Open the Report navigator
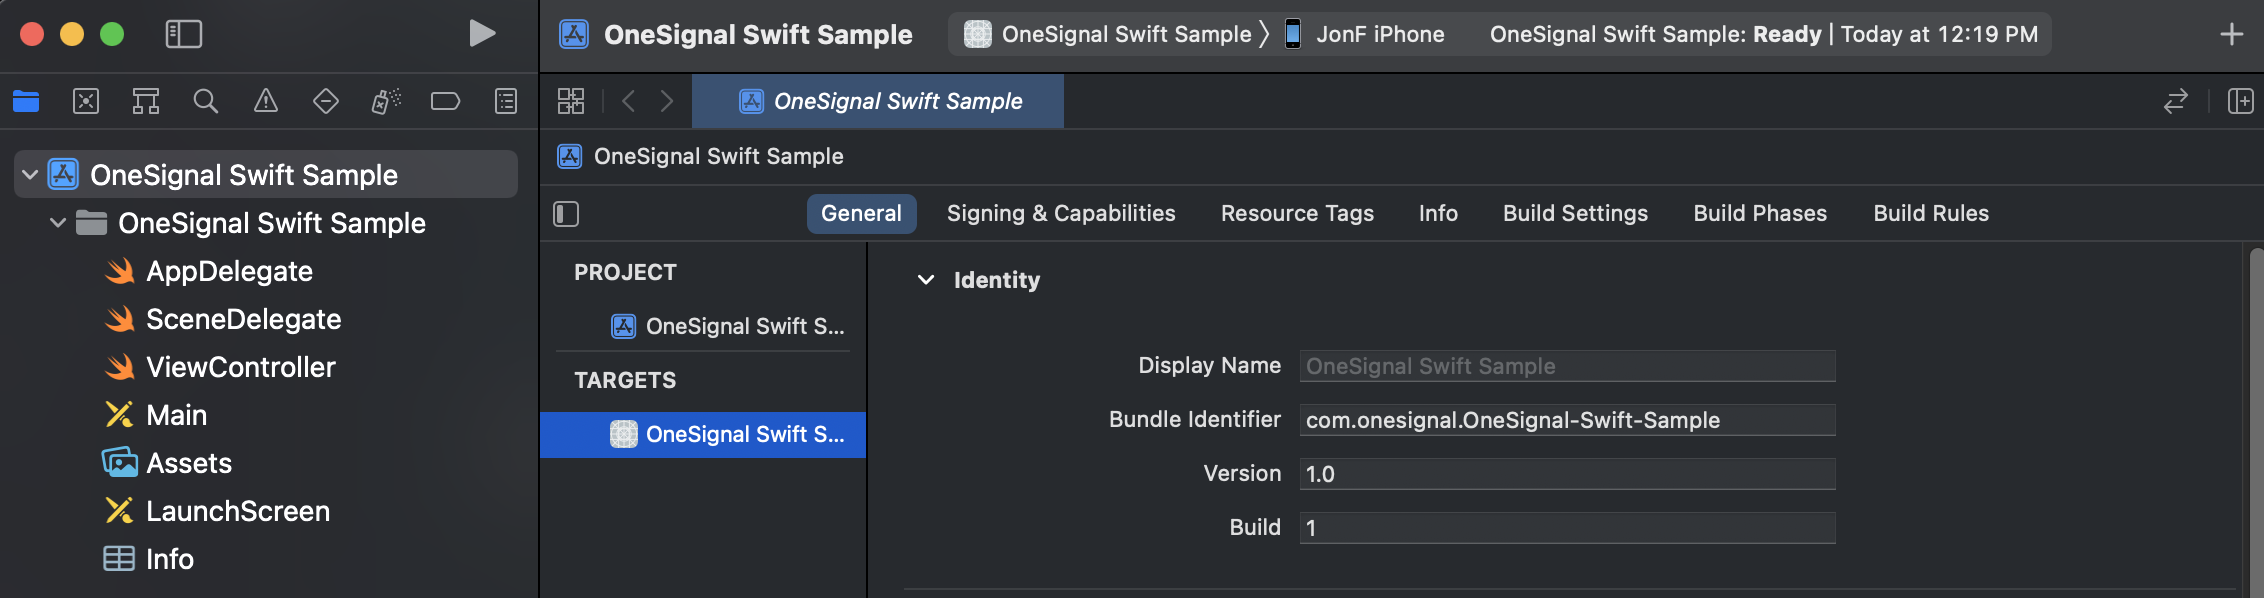The image size is (2264, 598). [x=506, y=101]
